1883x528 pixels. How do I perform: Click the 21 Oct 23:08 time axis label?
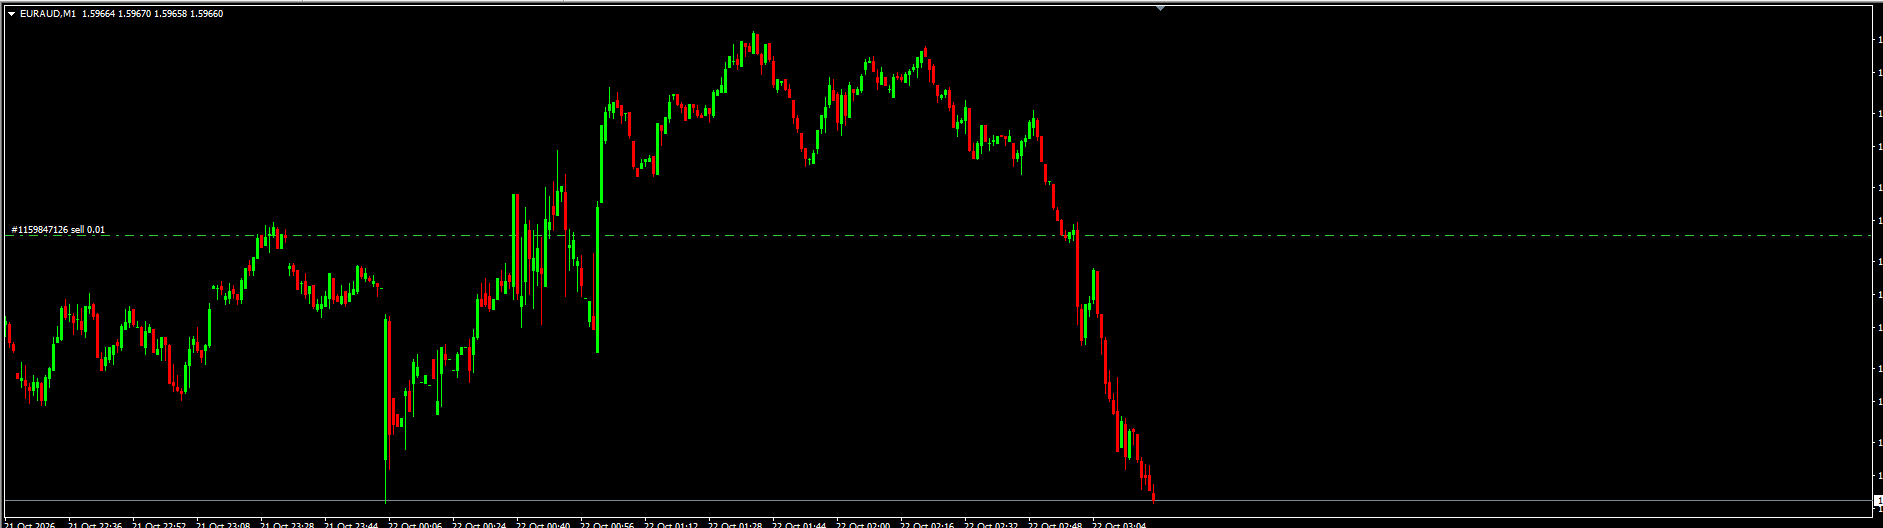[x=223, y=524]
